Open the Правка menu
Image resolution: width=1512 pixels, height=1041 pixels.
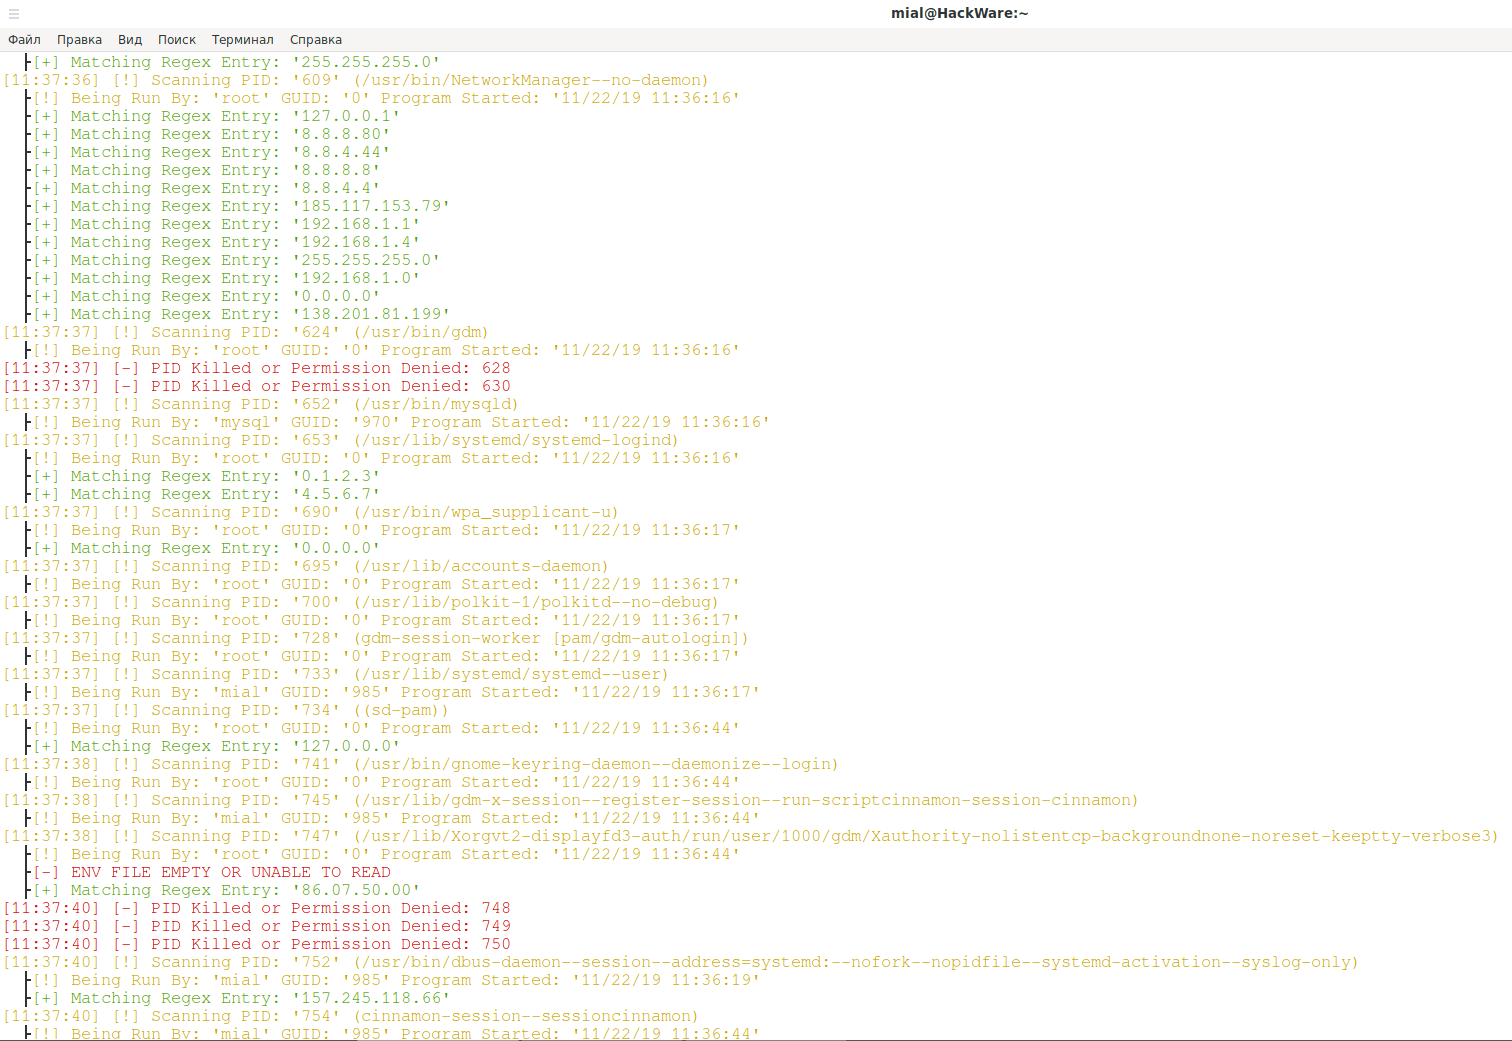[x=79, y=40]
